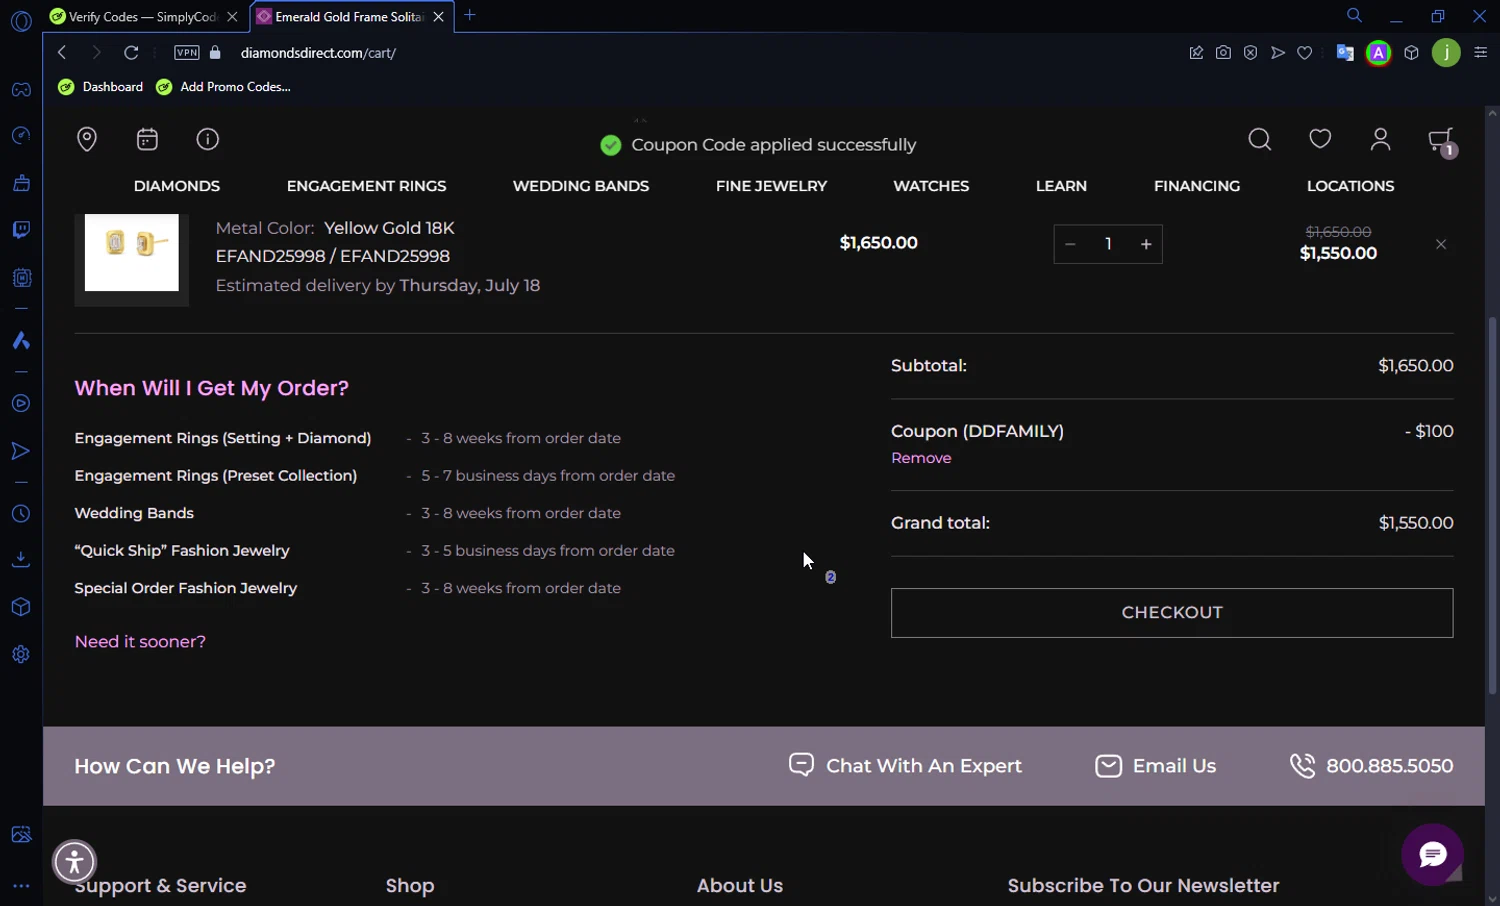1500x906 pixels.
Task: Click browser heart bookmark icon
Action: click(1305, 53)
